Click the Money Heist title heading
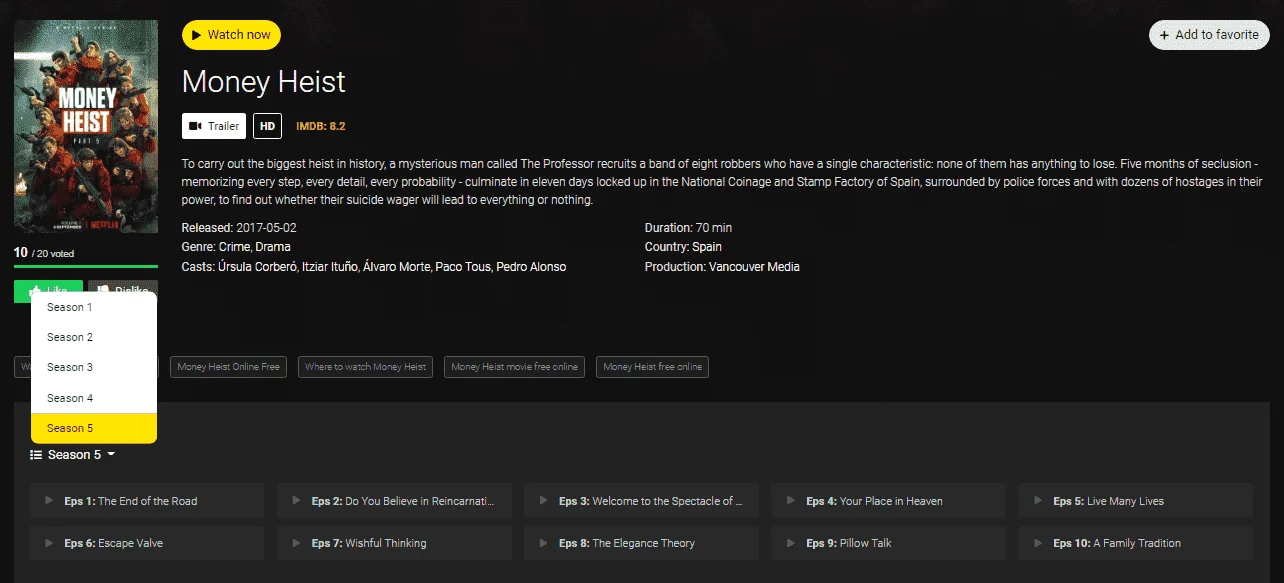Screen dimensions: 1284x583 [x=264, y=81]
